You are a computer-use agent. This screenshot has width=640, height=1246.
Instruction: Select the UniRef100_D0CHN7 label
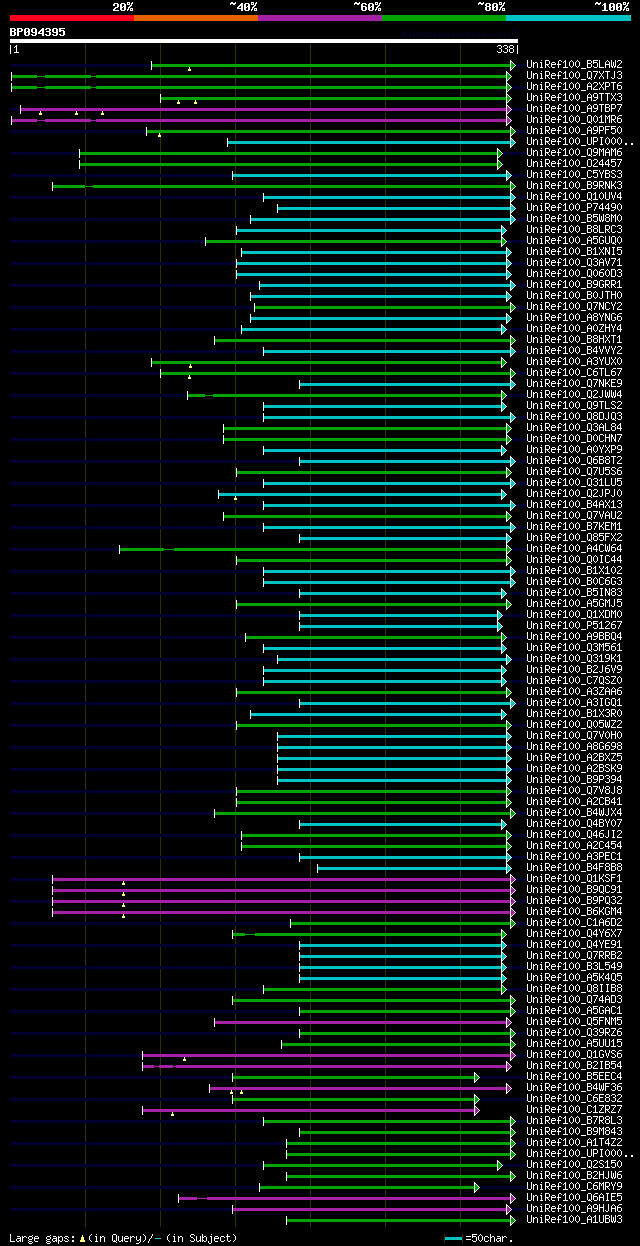tap(574, 439)
